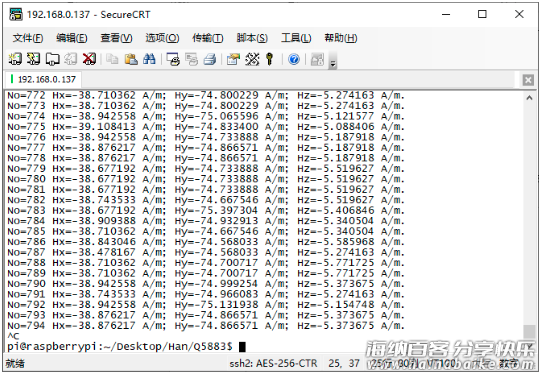
Task: Close the session tab with the X button
Action: (x=528, y=80)
